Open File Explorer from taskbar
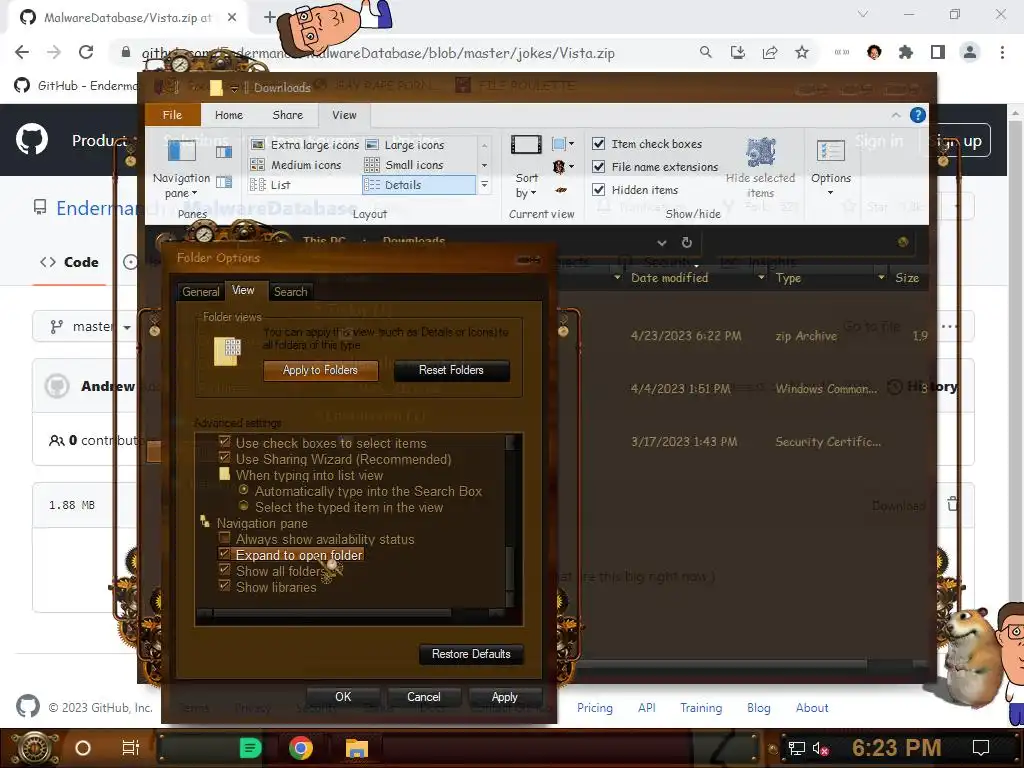This screenshot has height=768, width=1024. [357, 748]
